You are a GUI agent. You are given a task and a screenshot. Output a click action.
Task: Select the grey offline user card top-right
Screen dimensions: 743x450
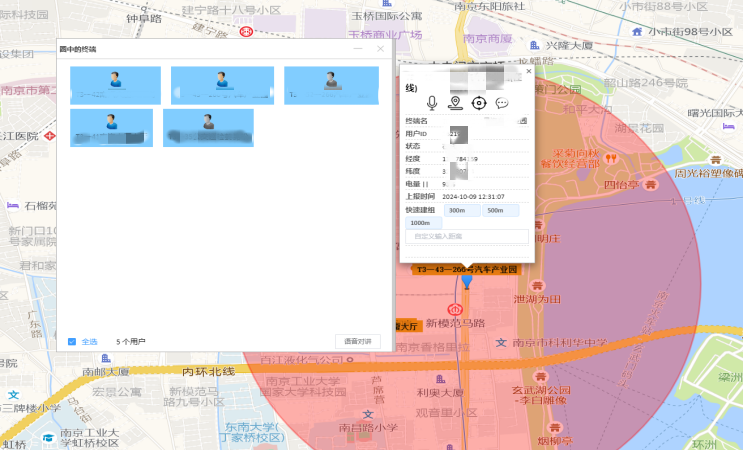pos(331,86)
